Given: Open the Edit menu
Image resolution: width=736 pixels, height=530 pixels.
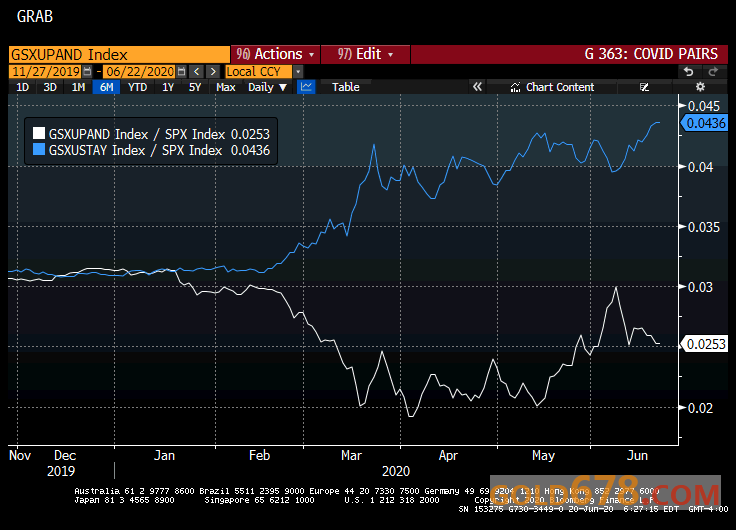Looking at the screenshot, I should pyautogui.click(x=366, y=54).
